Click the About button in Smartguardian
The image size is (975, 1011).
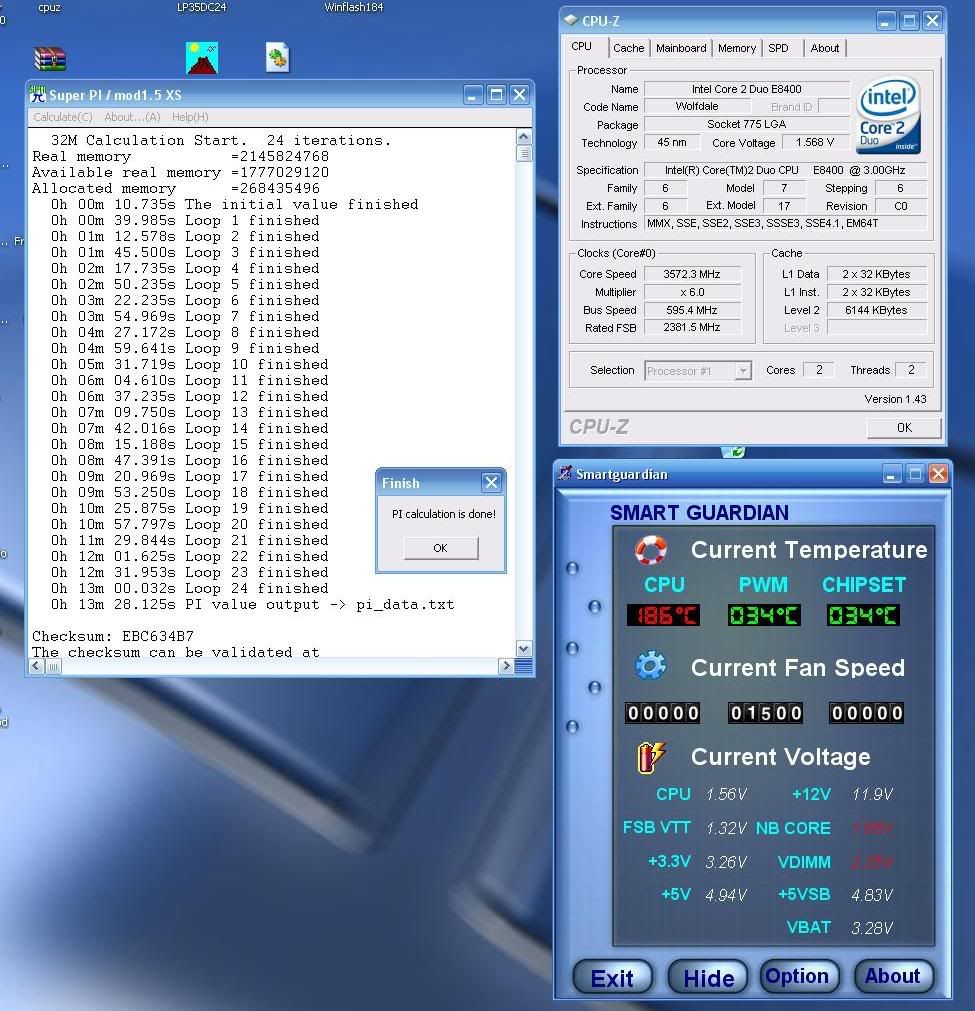pos(893,976)
